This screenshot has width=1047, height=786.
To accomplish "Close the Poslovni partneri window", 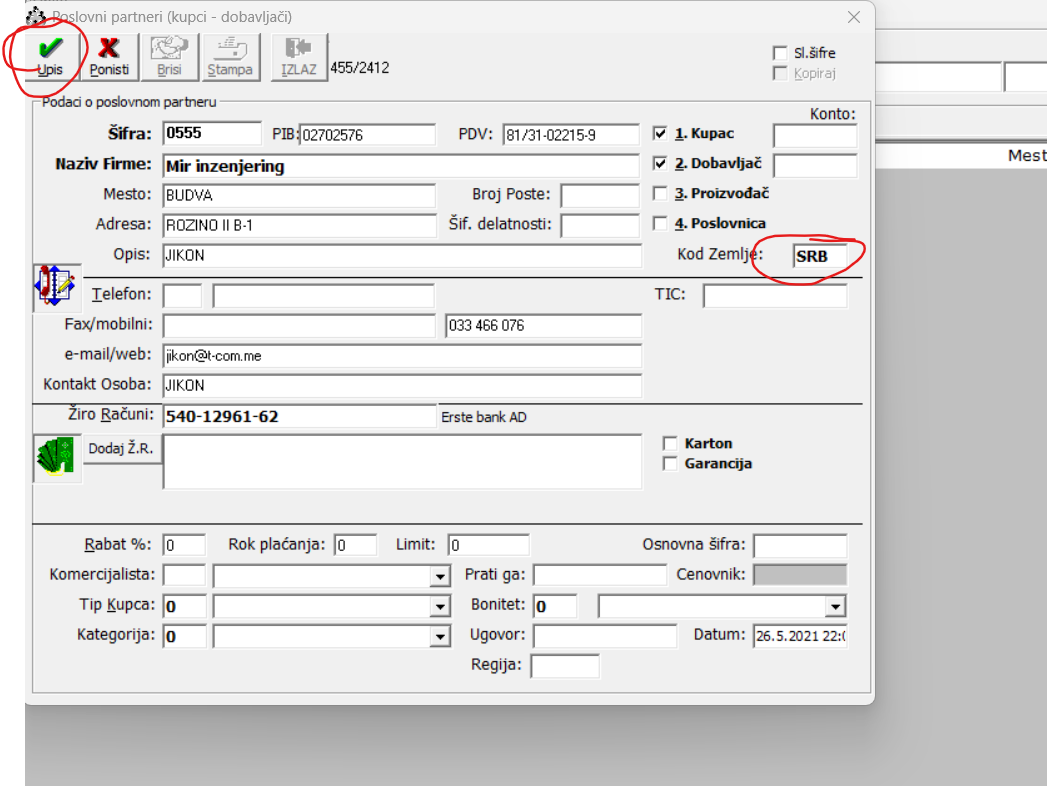I will point(853,17).
